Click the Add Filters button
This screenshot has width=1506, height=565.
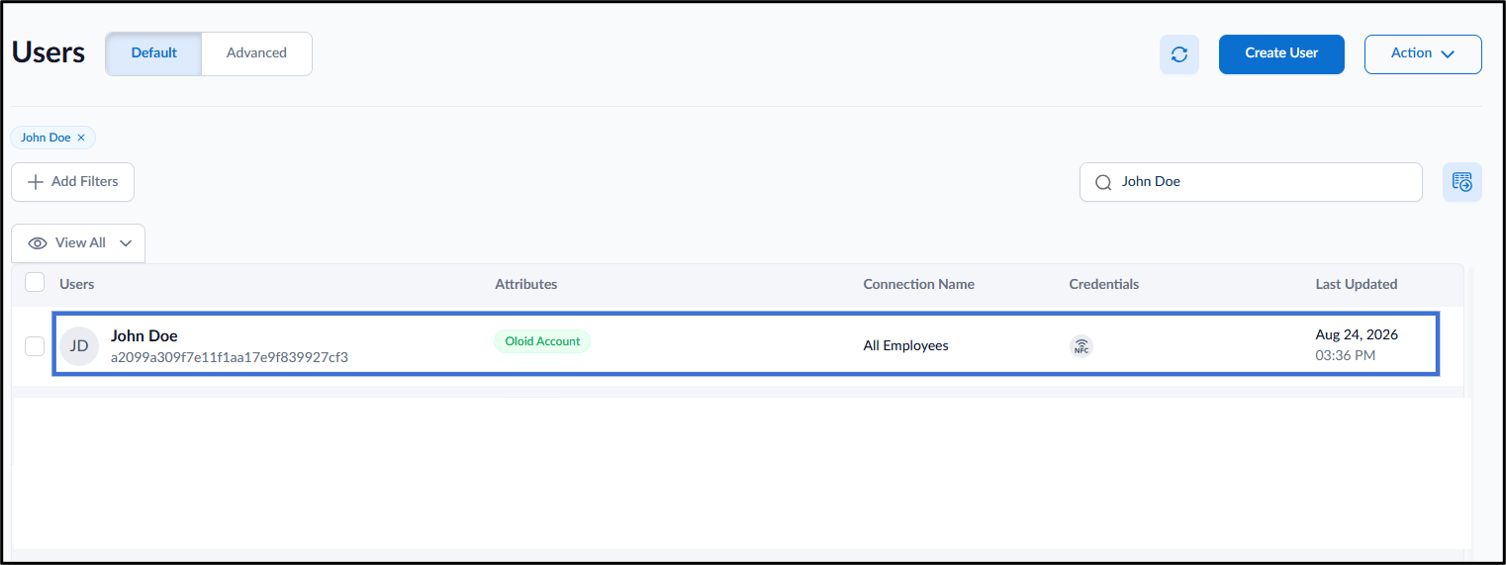pos(73,182)
